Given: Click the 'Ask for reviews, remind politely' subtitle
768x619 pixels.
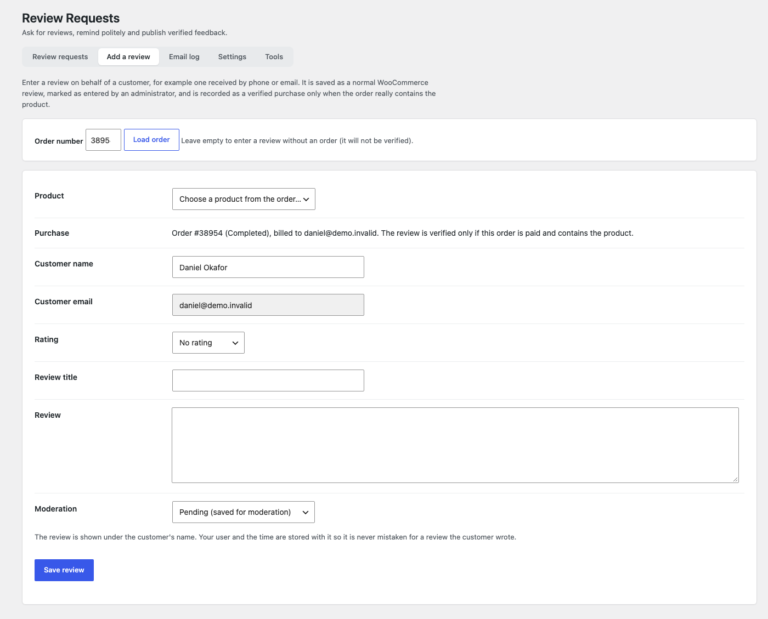Looking at the screenshot, I should click(x=124, y=33).
